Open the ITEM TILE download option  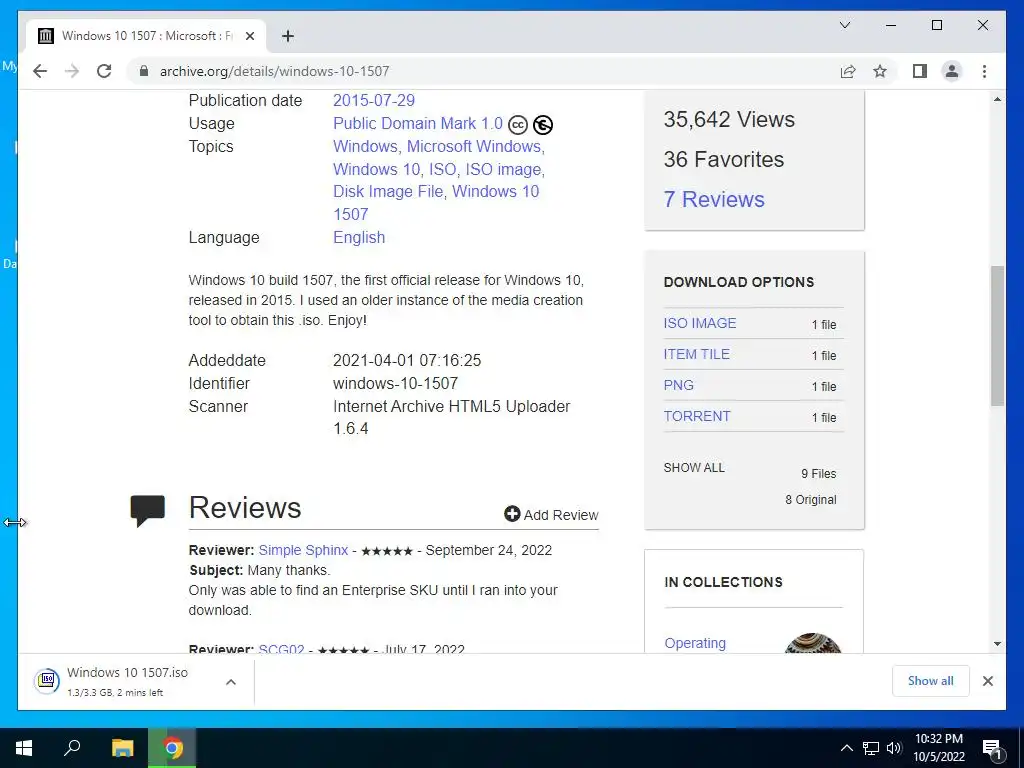tap(696, 354)
